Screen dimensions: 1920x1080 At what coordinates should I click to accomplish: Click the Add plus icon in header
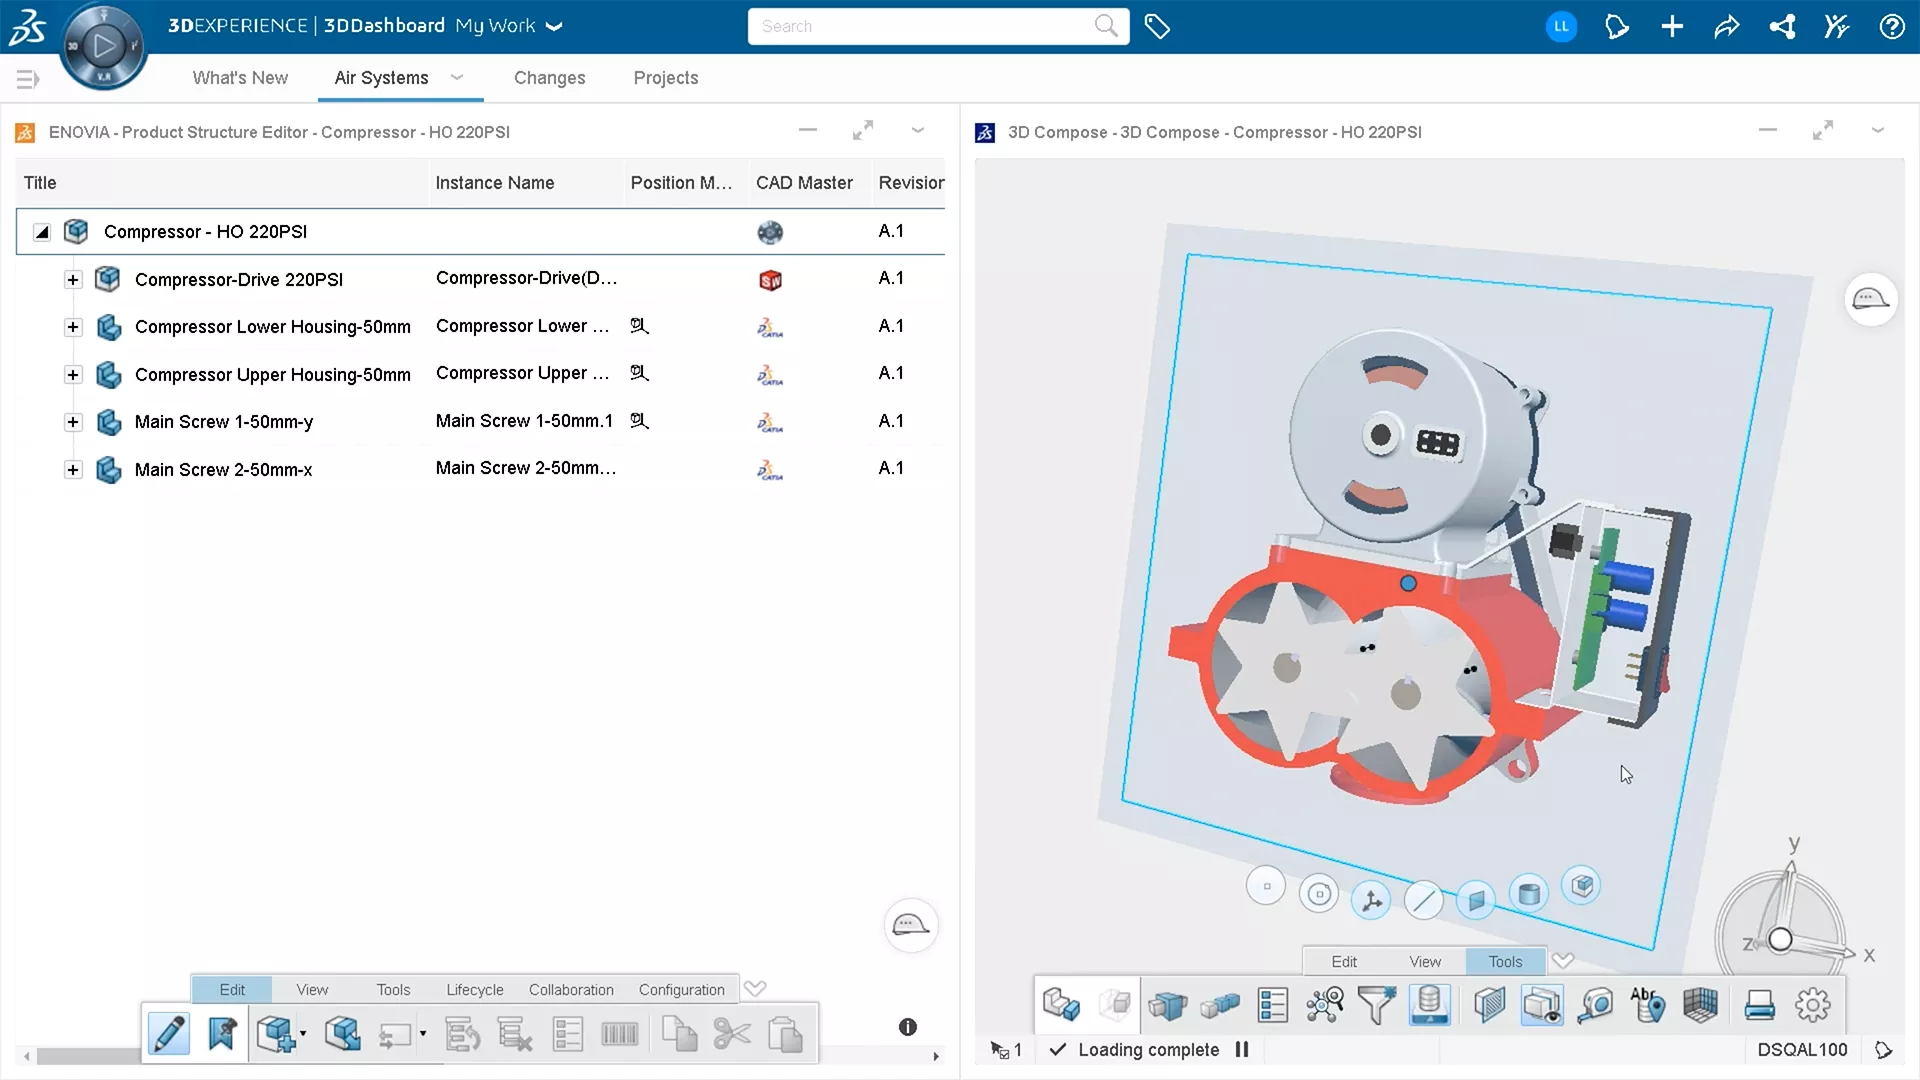click(1672, 27)
